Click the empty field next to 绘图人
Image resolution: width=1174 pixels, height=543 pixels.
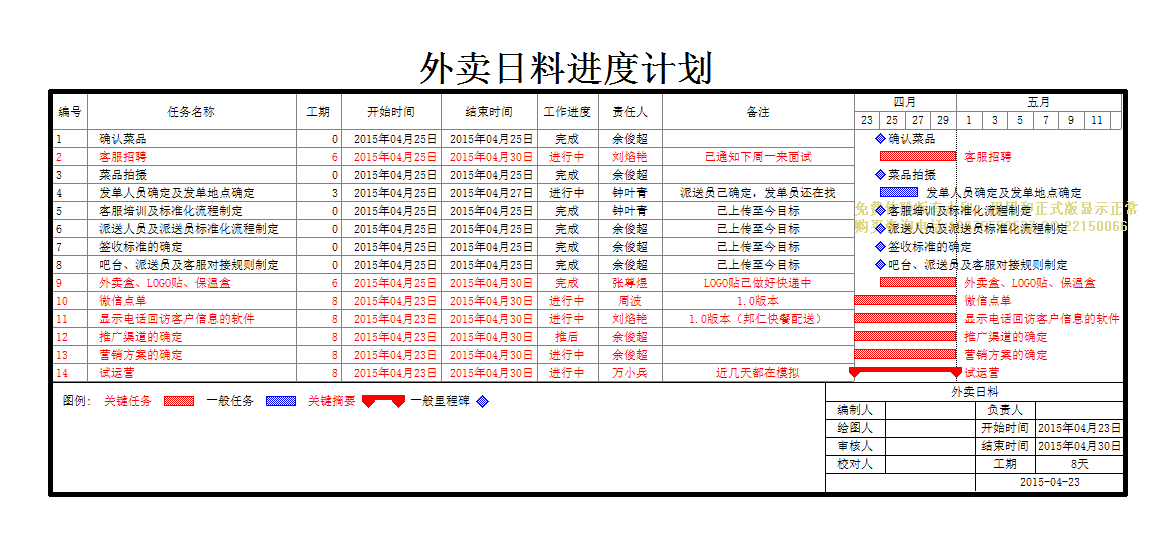[930, 428]
